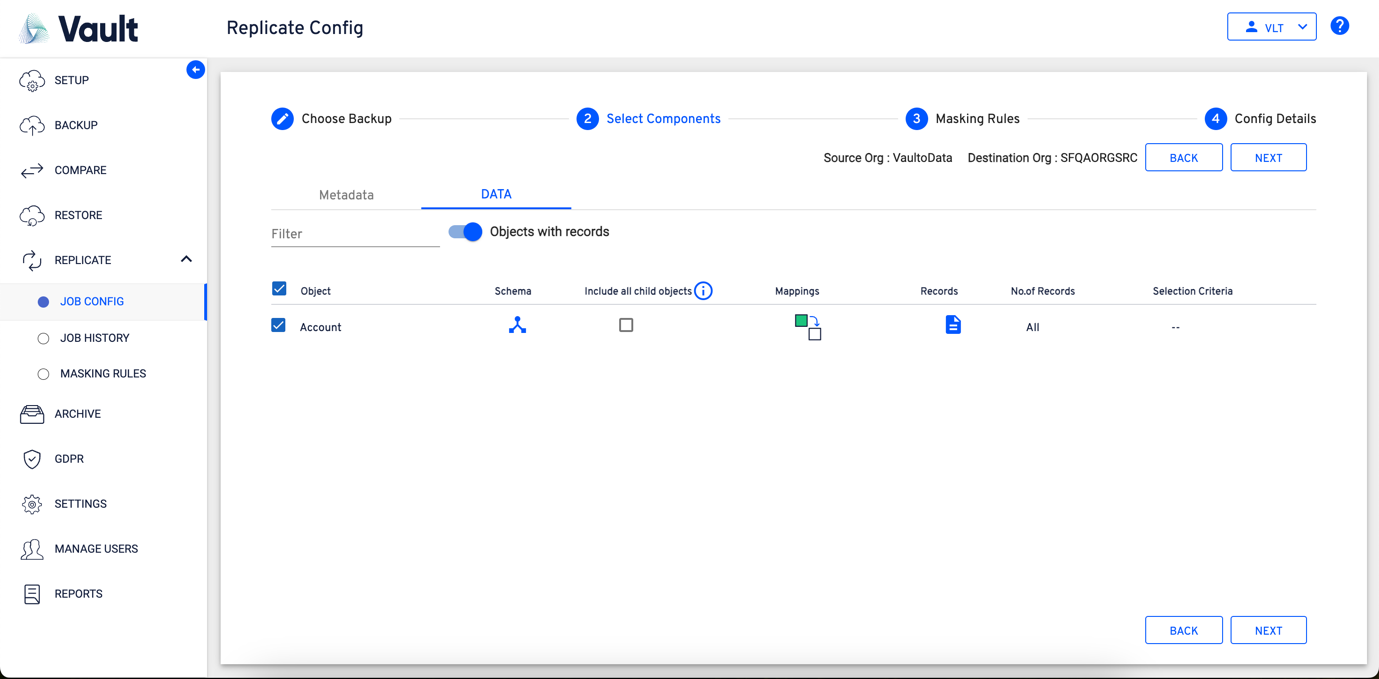Open the Schema icon for Account
This screenshot has height=679, width=1379.
(517, 326)
